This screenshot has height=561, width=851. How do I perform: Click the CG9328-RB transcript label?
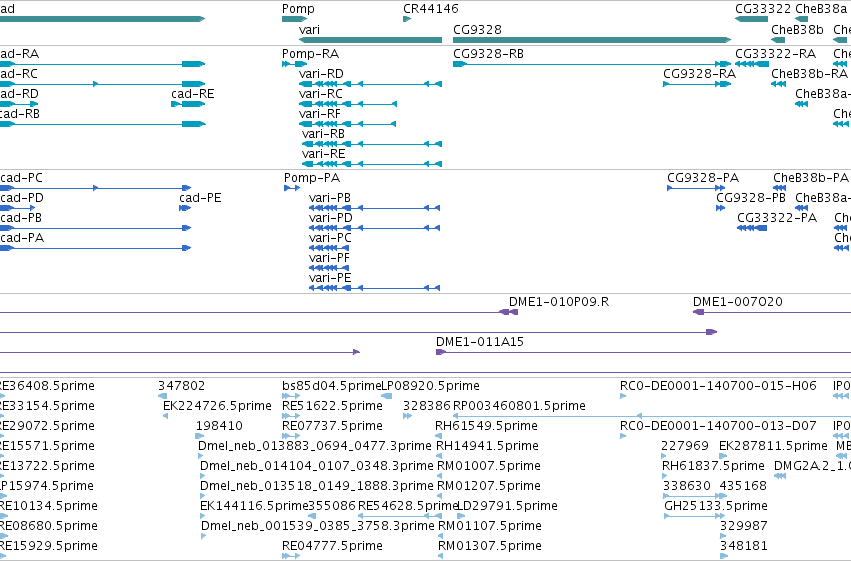click(488, 54)
